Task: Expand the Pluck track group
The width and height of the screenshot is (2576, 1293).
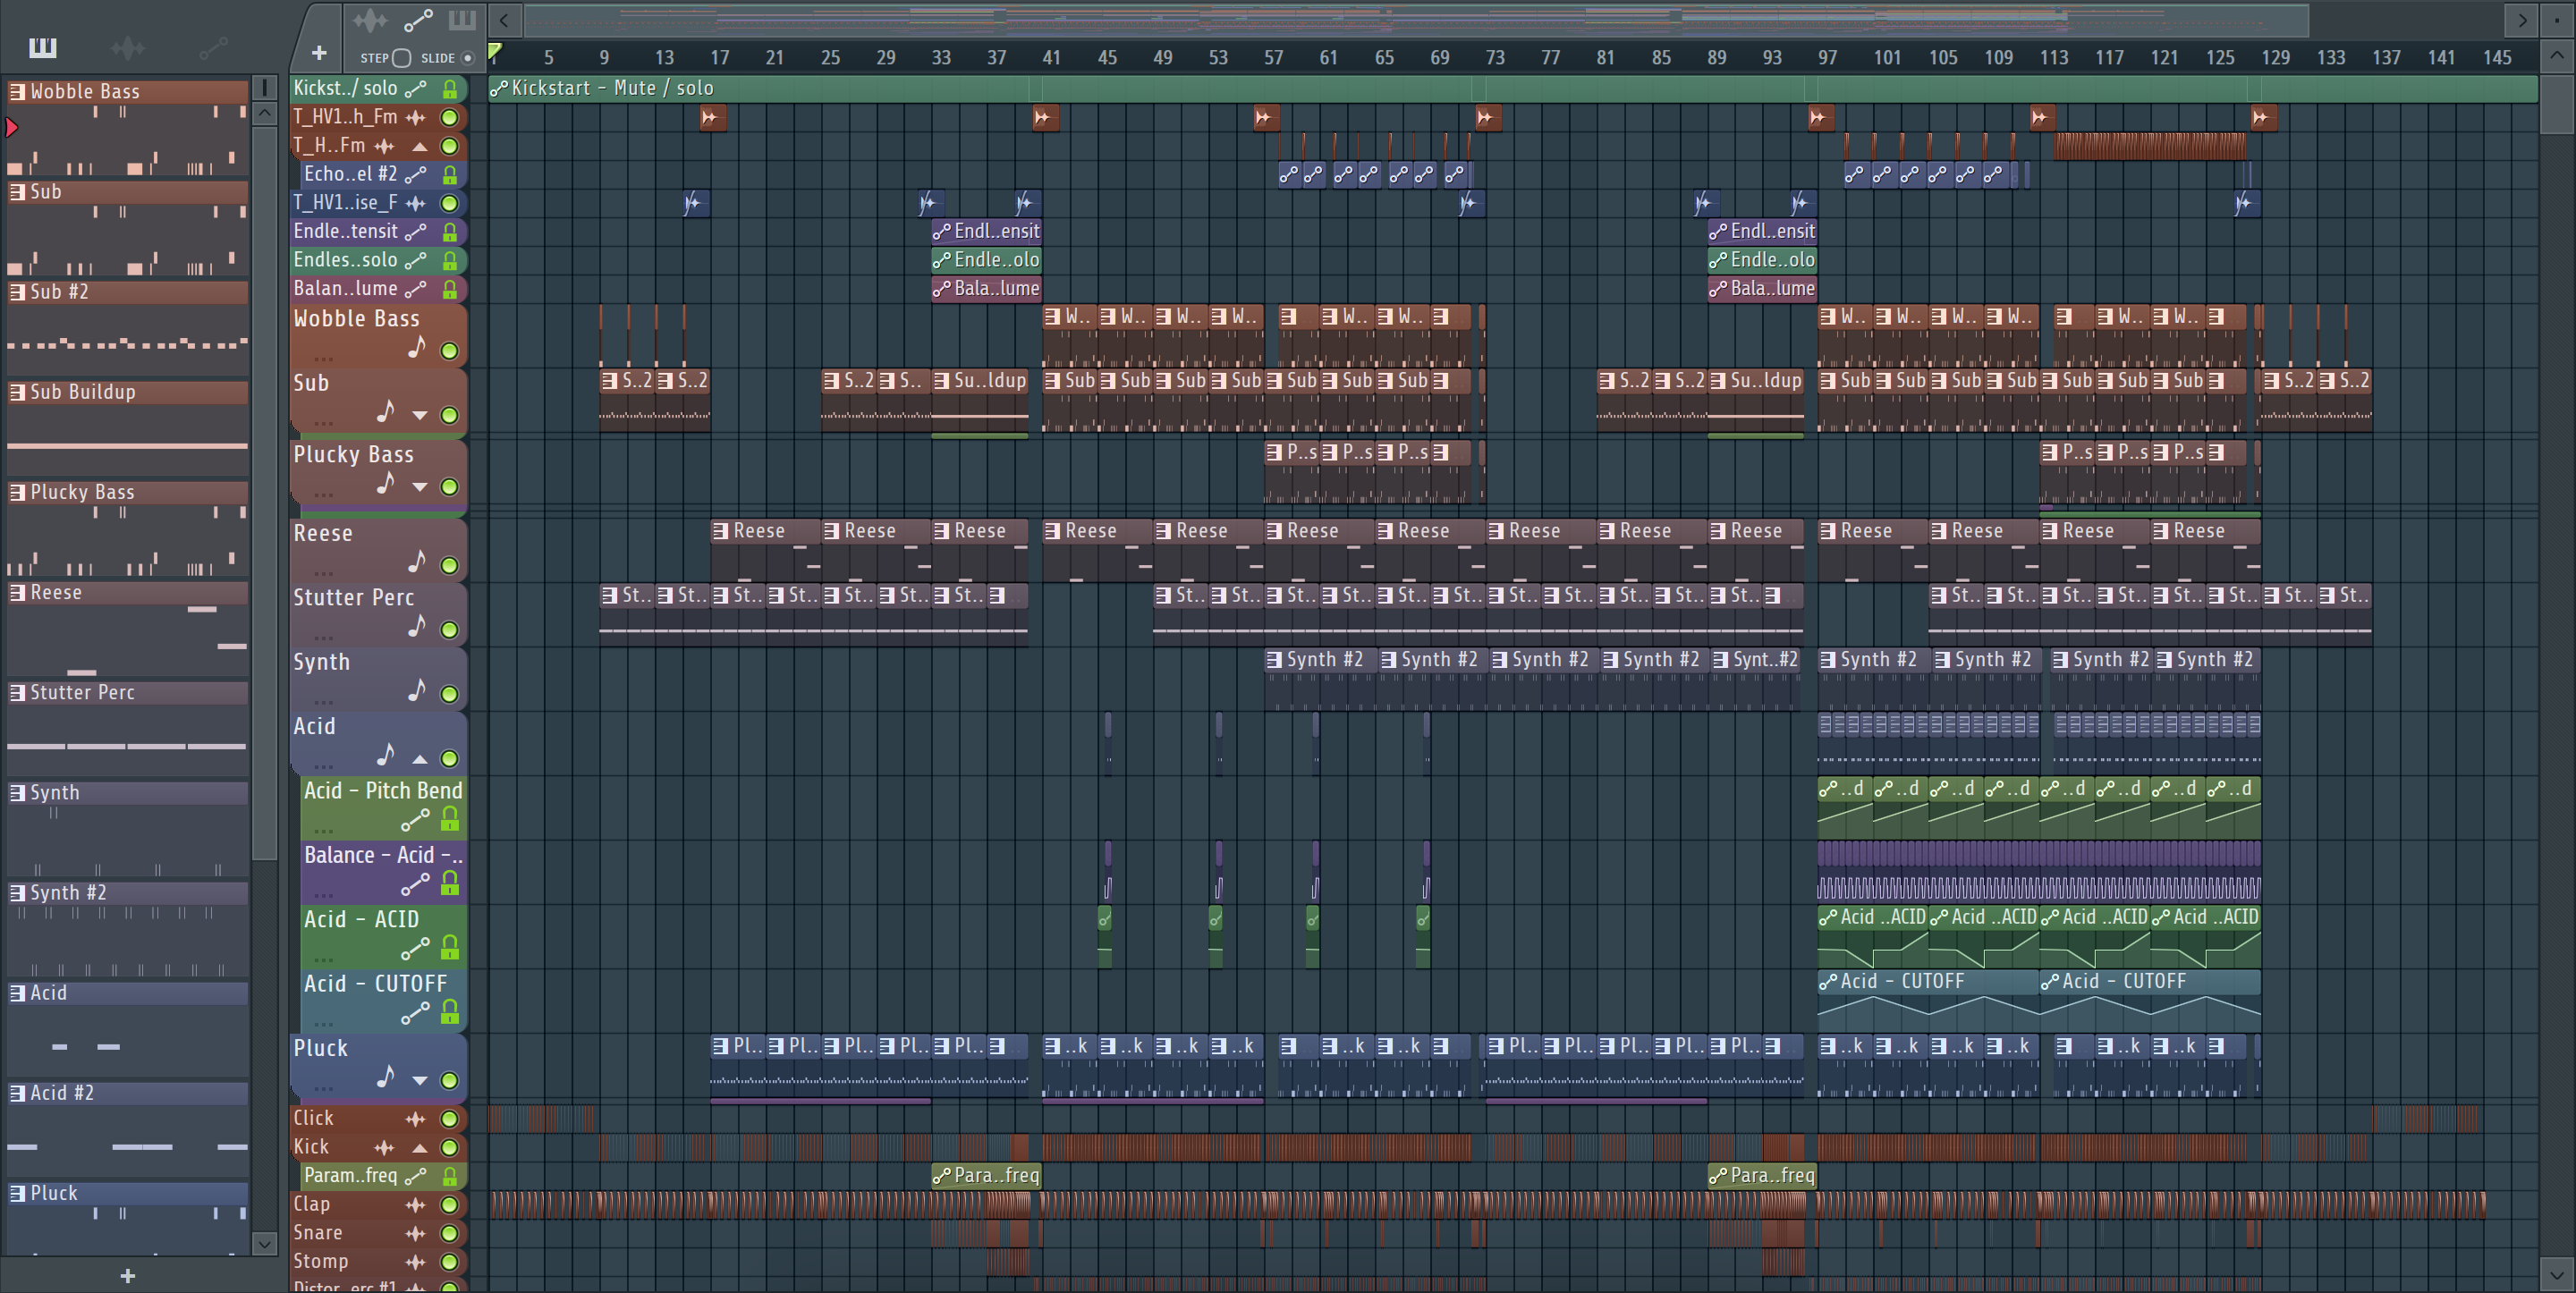Action: click(420, 1081)
